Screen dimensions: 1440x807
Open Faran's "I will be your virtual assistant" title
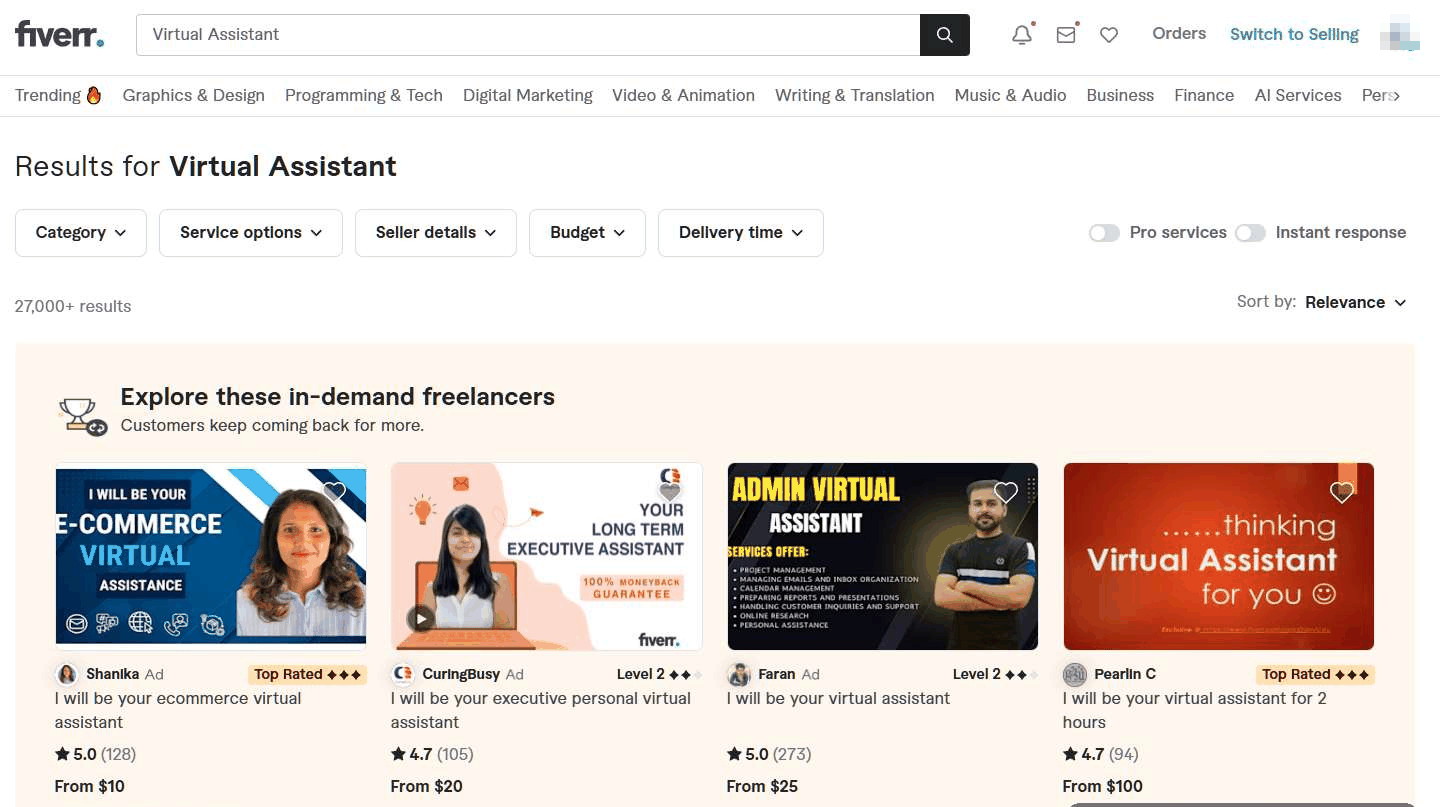point(838,699)
